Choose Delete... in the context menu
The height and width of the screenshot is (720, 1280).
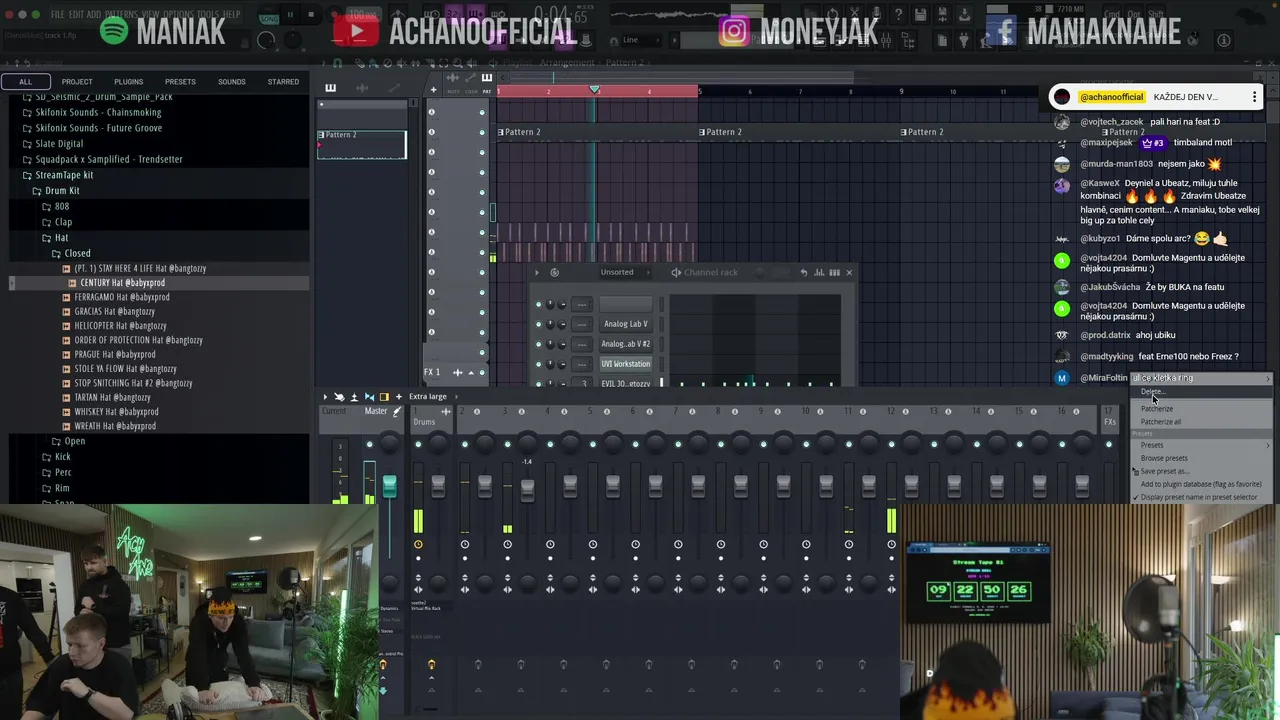click(x=1200, y=391)
